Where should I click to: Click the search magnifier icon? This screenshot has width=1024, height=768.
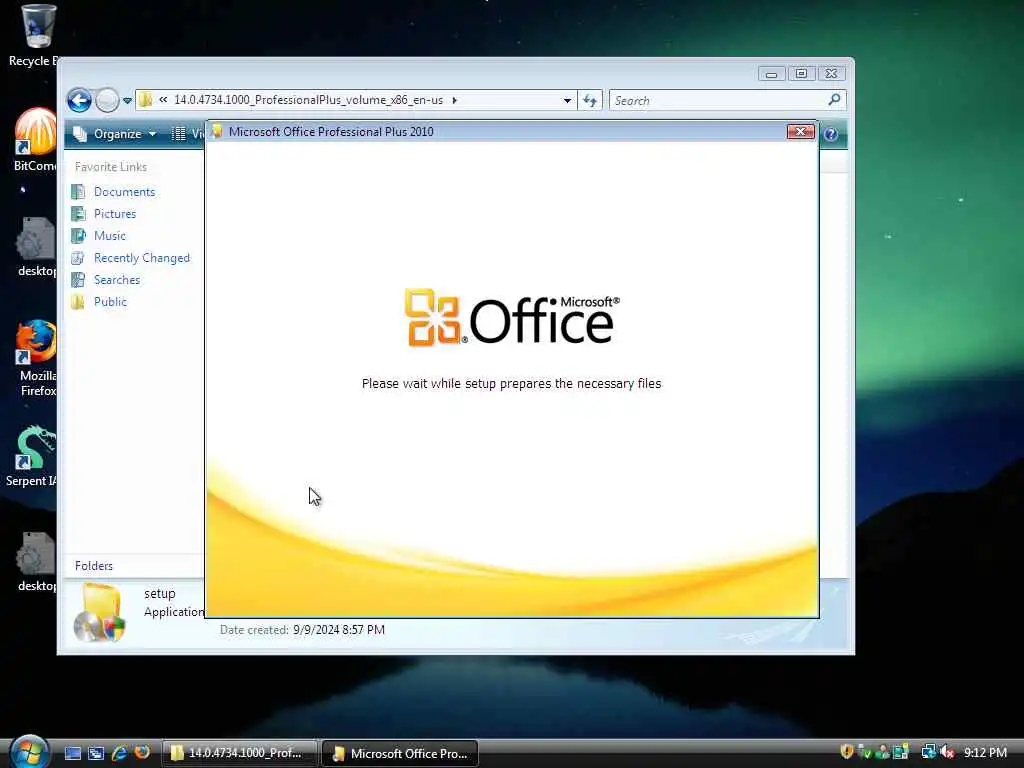point(834,100)
